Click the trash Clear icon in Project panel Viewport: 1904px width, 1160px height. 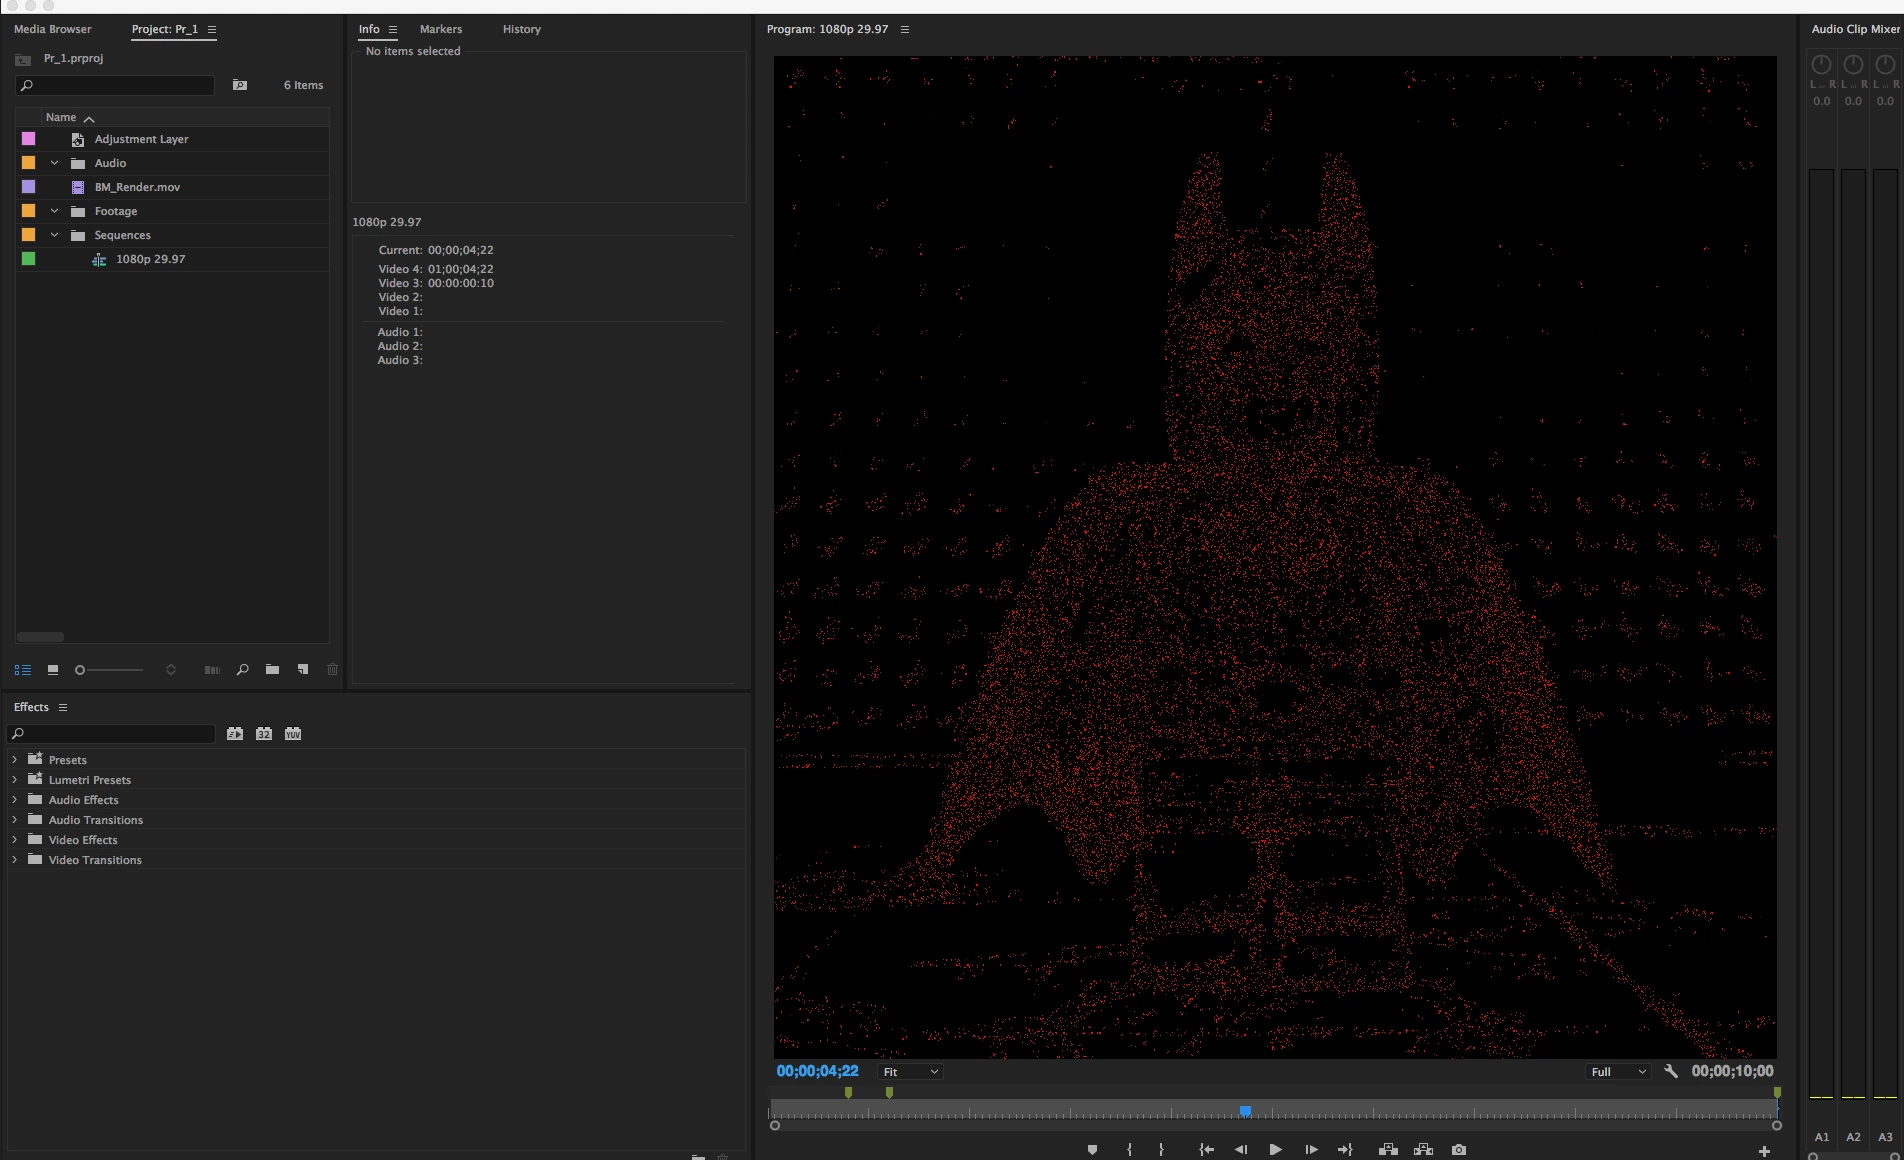click(x=333, y=670)
